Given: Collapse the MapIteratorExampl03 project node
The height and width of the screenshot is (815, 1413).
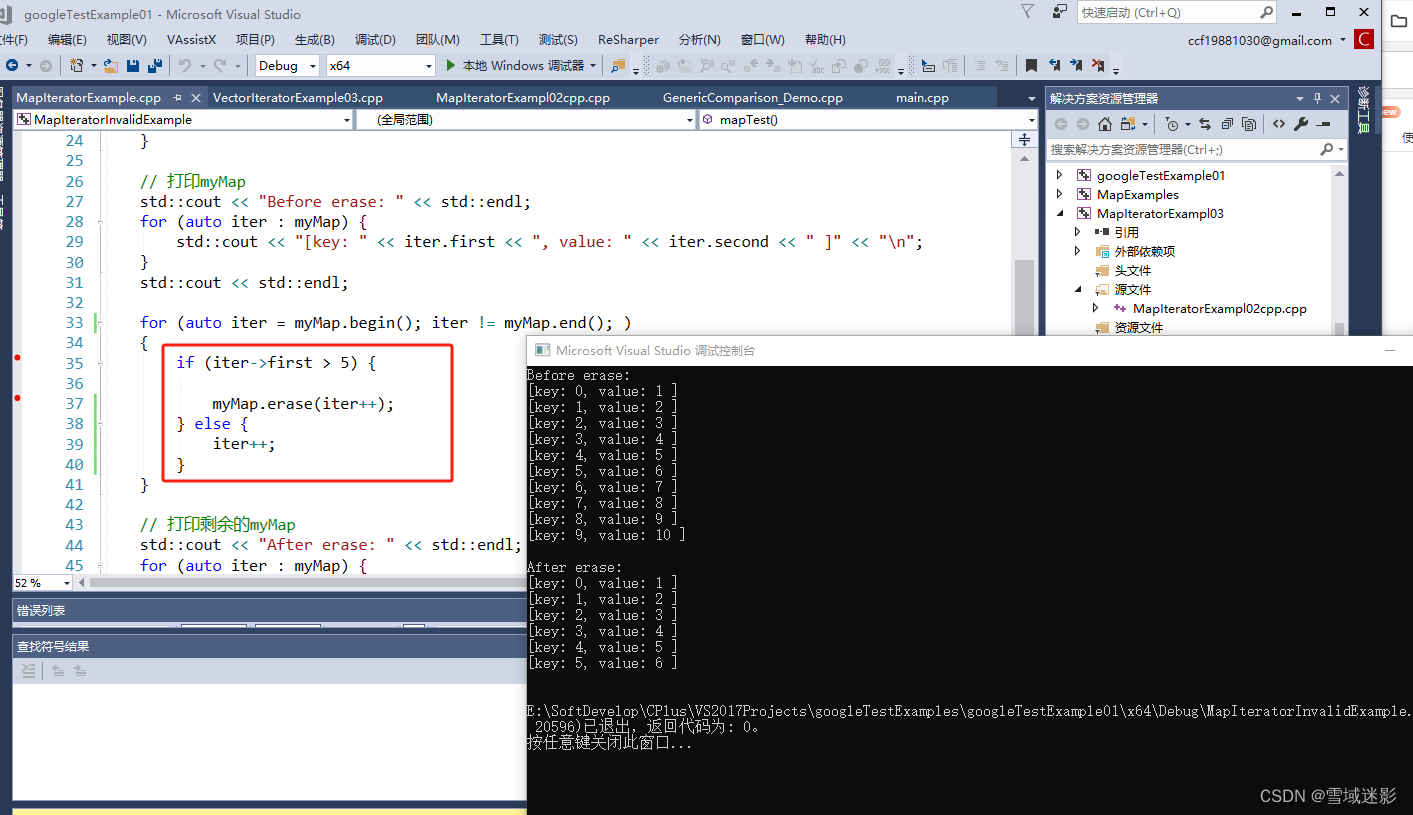Looking at the screenshot, I should point(1060,213).
